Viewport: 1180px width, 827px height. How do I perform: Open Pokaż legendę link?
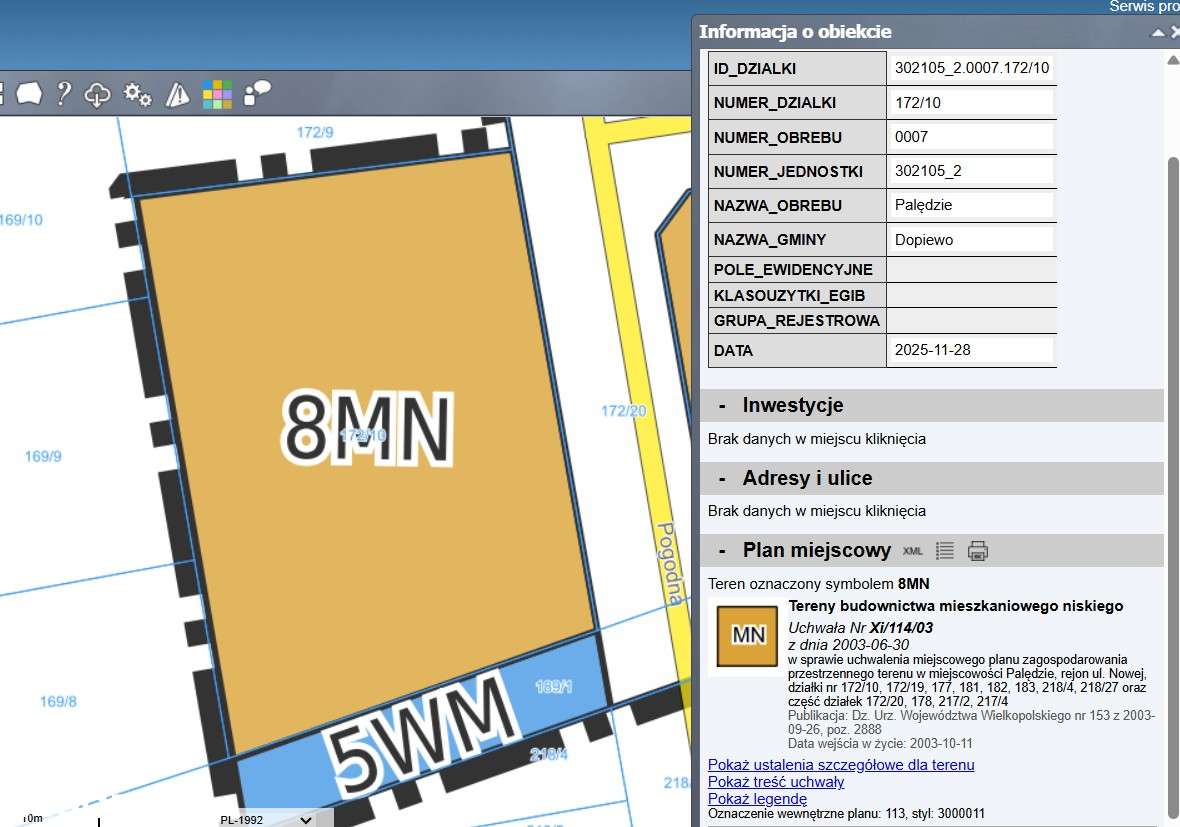(757, 798)
